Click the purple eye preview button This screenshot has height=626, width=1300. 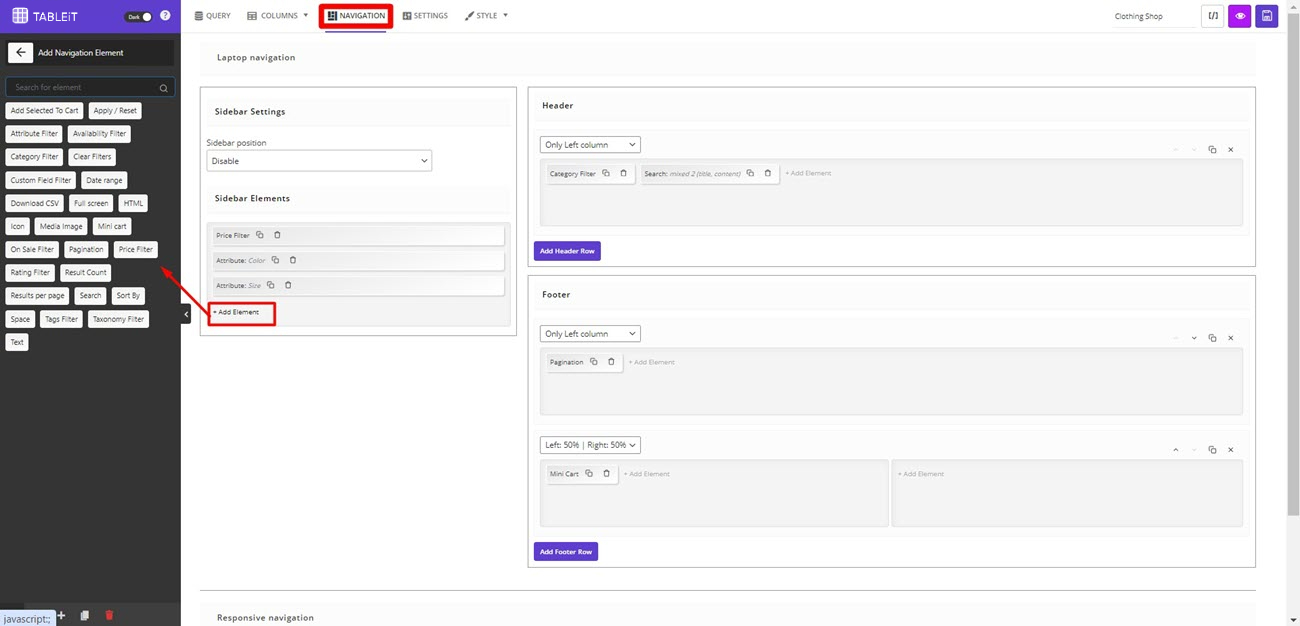(1240, 16)
